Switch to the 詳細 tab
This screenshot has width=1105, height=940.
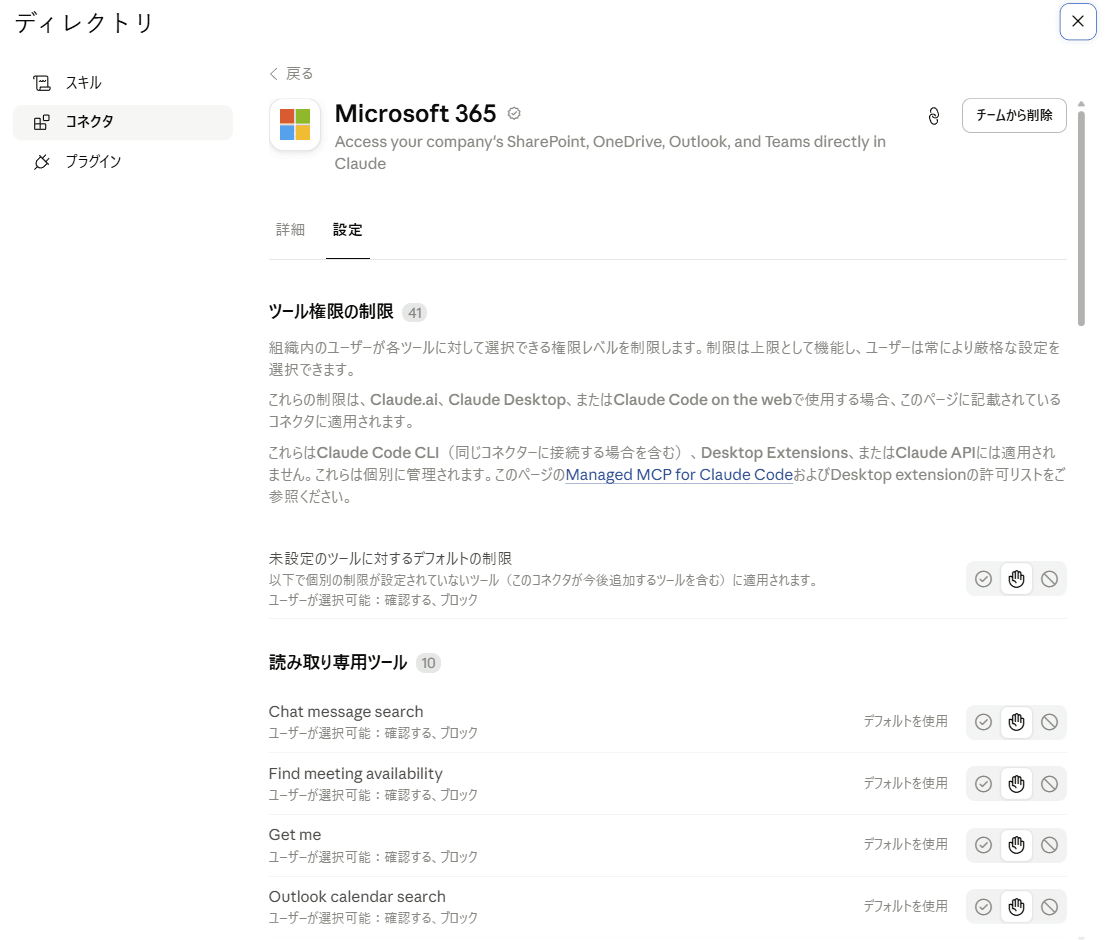(290, 230)
